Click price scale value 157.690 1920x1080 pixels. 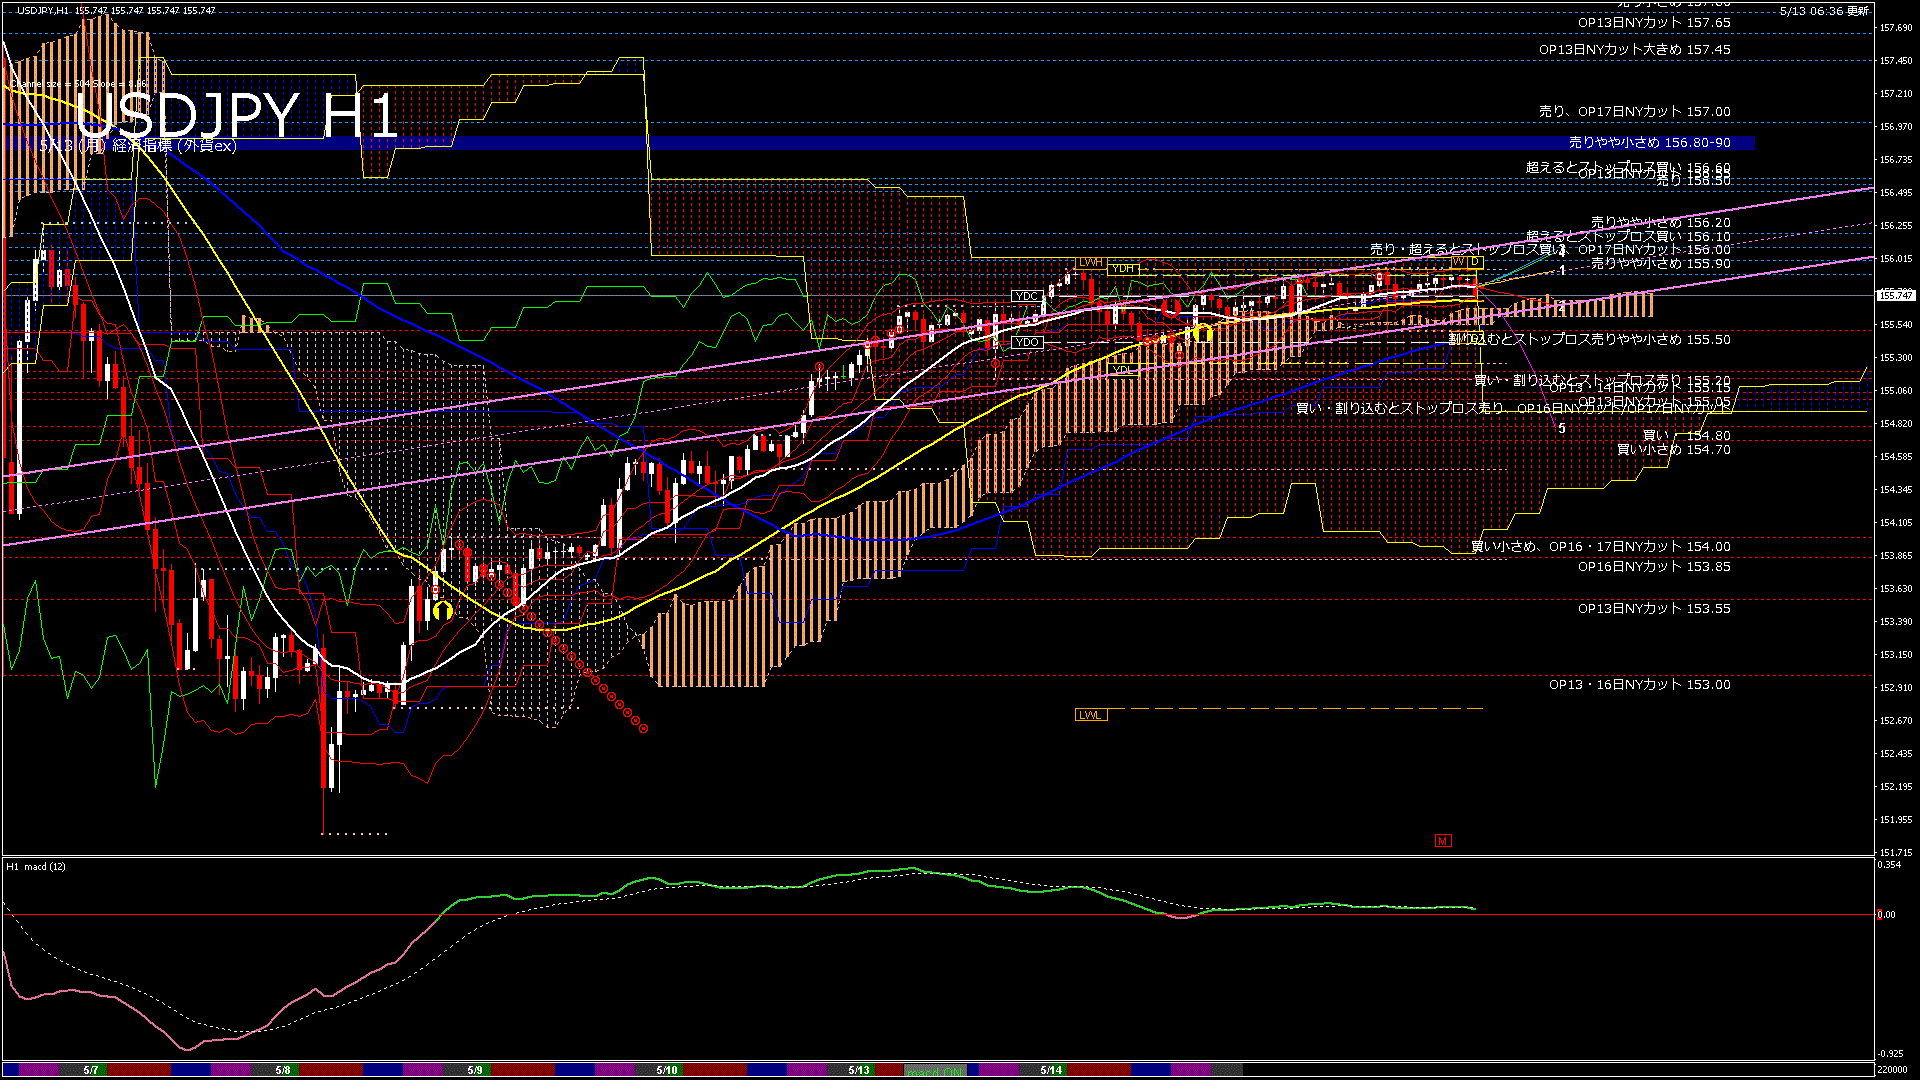[x=1896, y=28]
